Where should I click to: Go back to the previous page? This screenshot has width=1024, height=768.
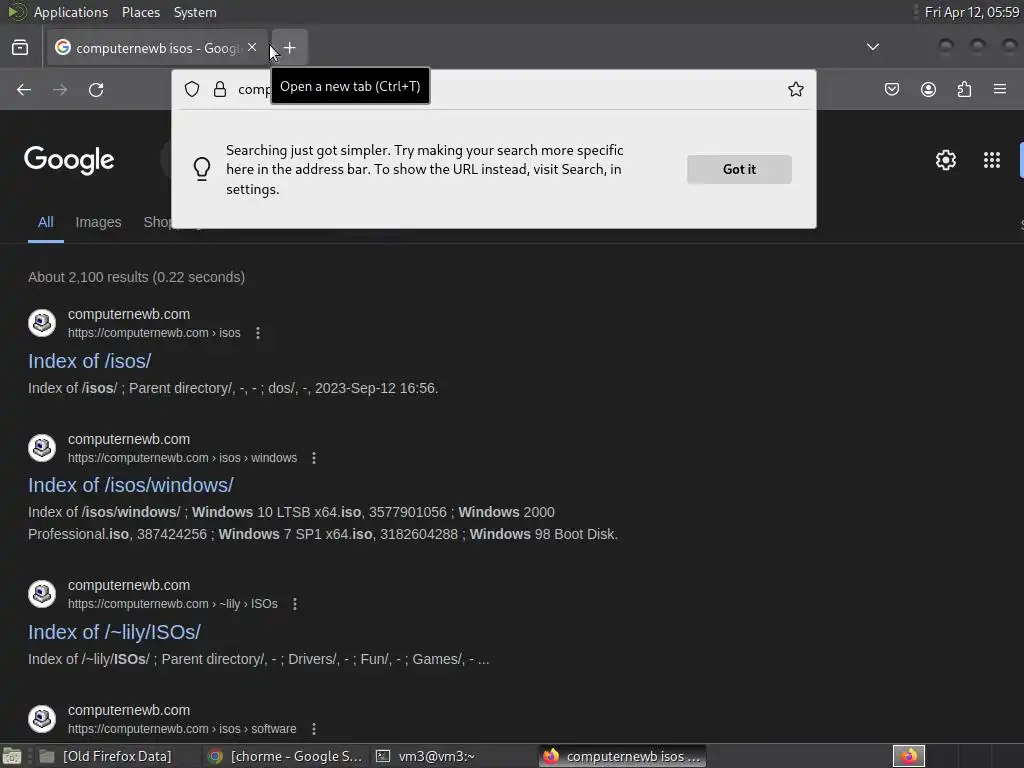(x=24, y=89)
